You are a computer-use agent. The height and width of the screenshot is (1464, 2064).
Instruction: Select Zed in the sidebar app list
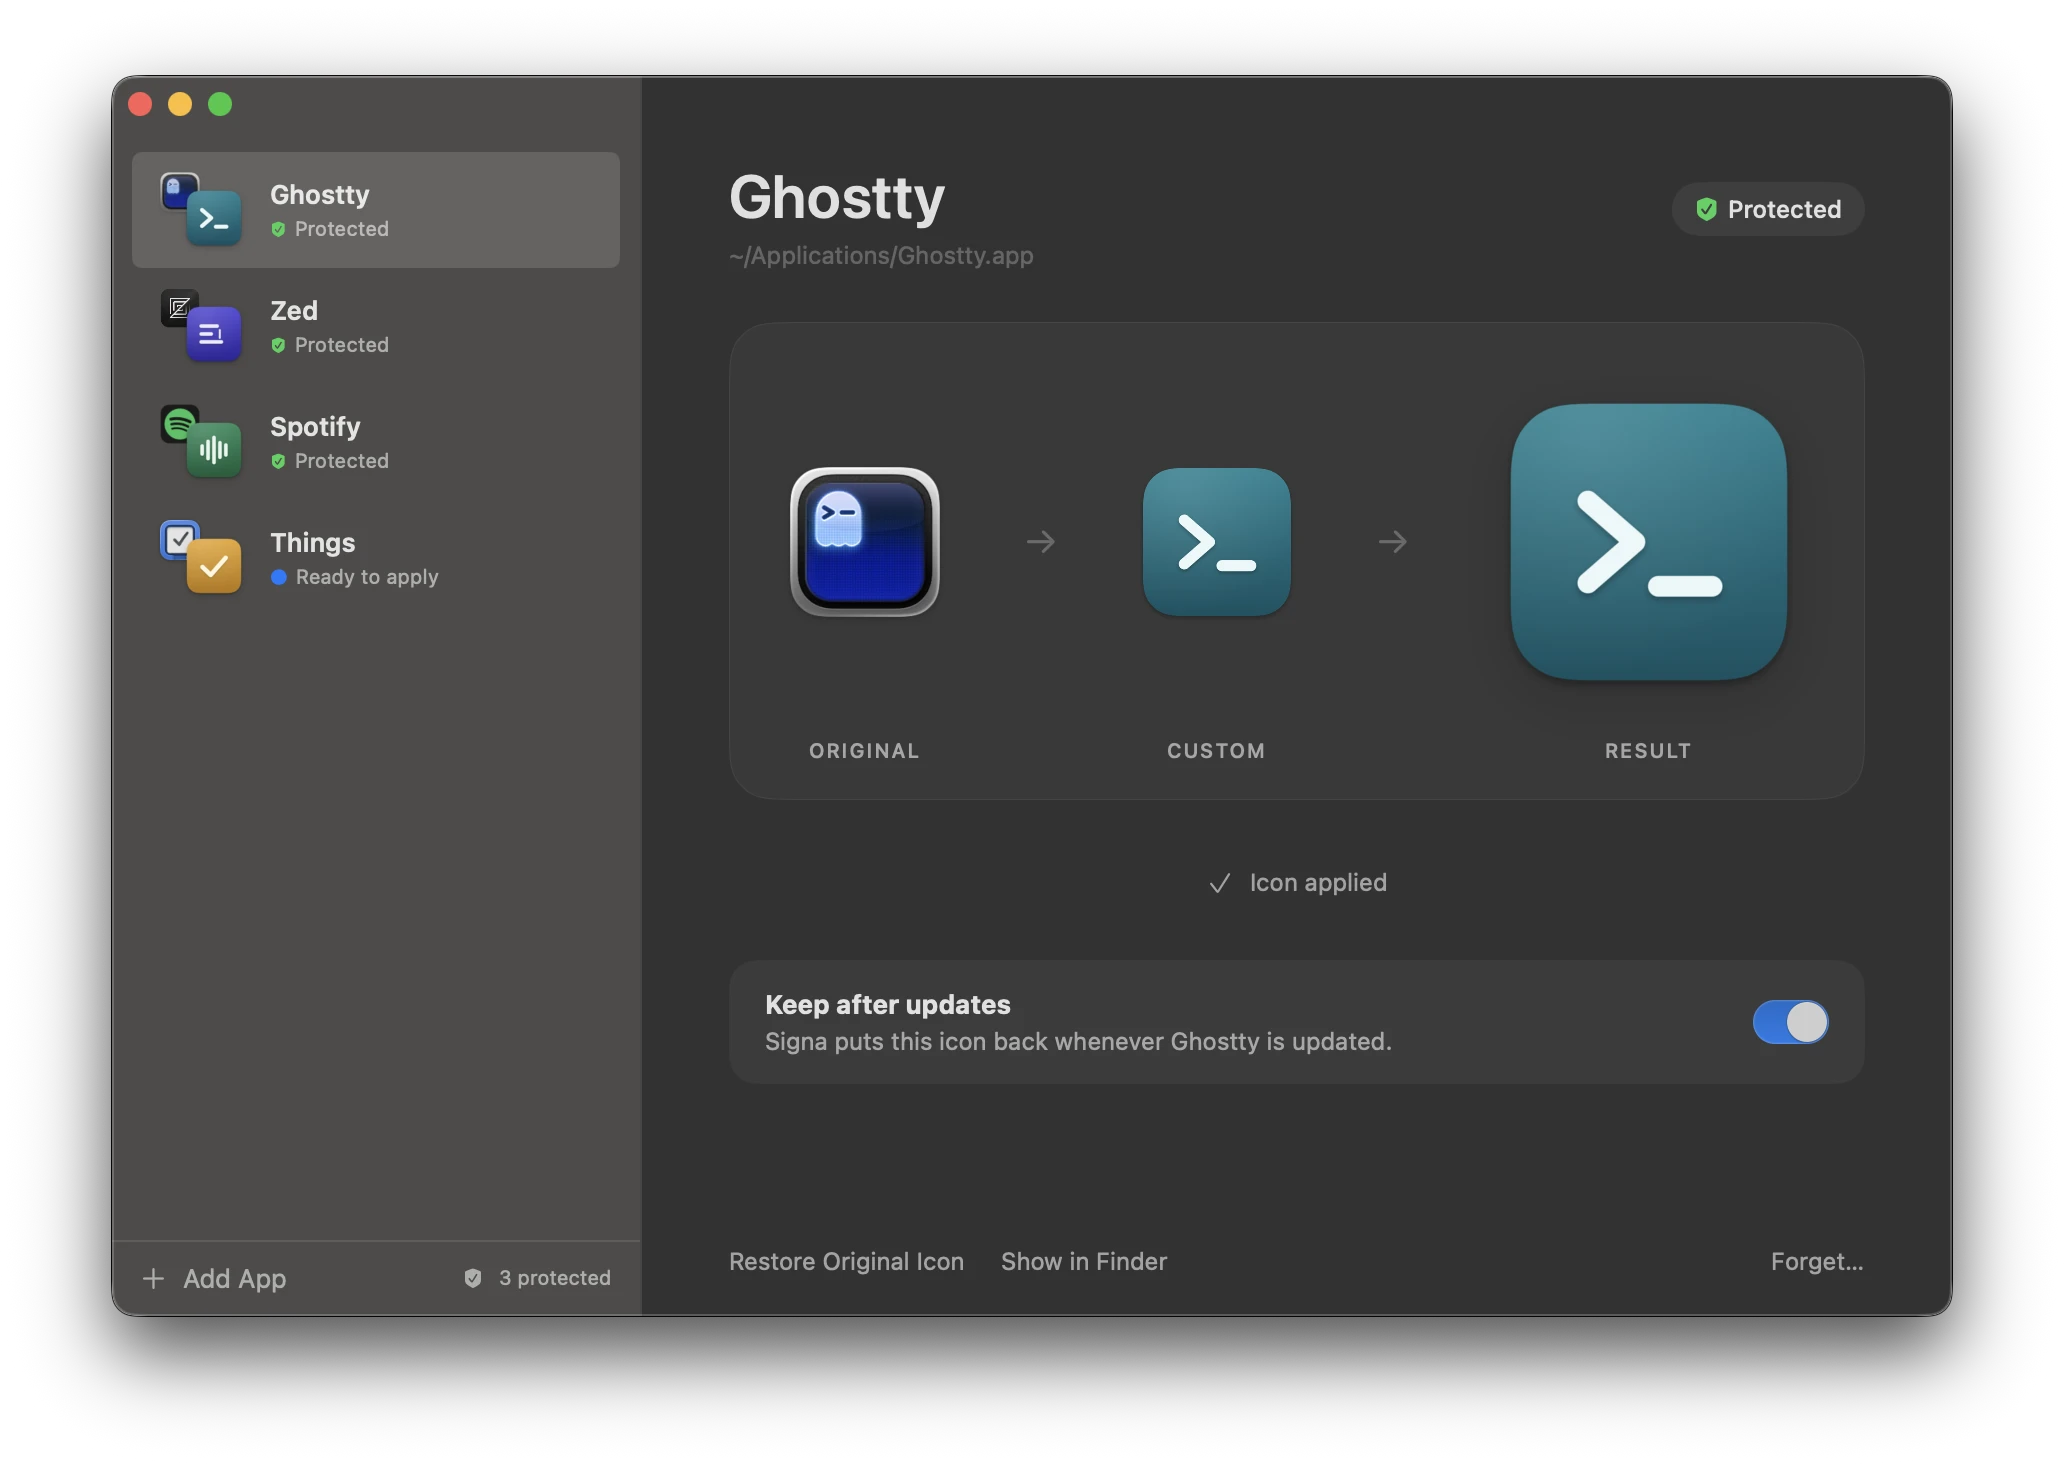point(375,326)
